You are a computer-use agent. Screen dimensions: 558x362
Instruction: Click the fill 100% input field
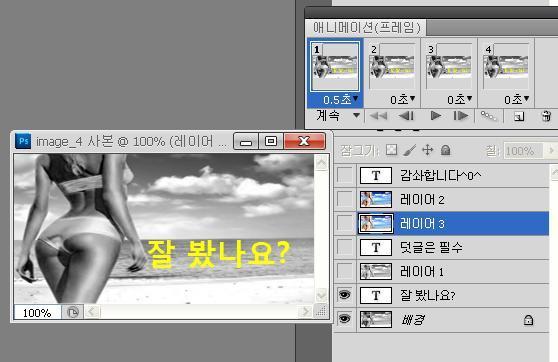523,151
